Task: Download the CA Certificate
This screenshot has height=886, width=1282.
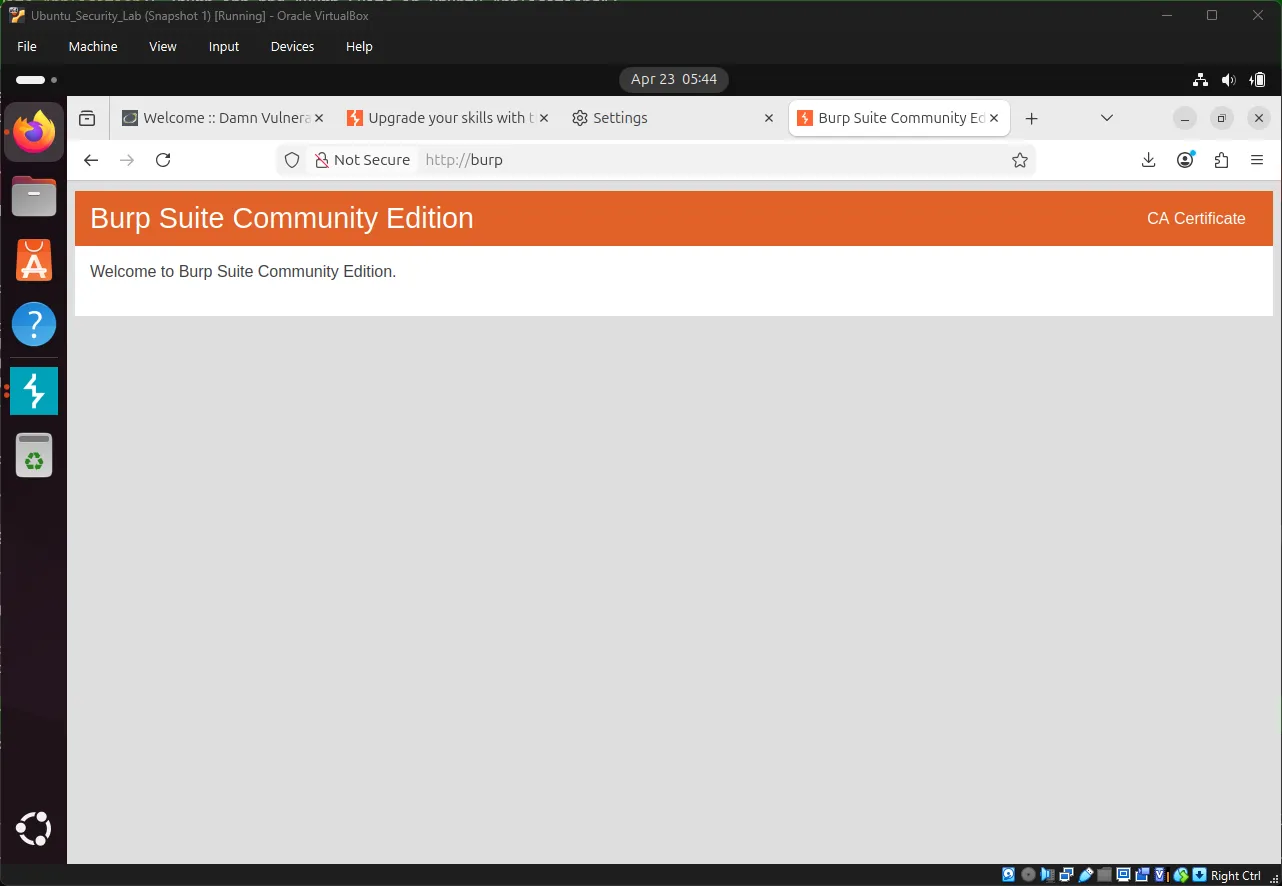Action: pos(1196,218)
